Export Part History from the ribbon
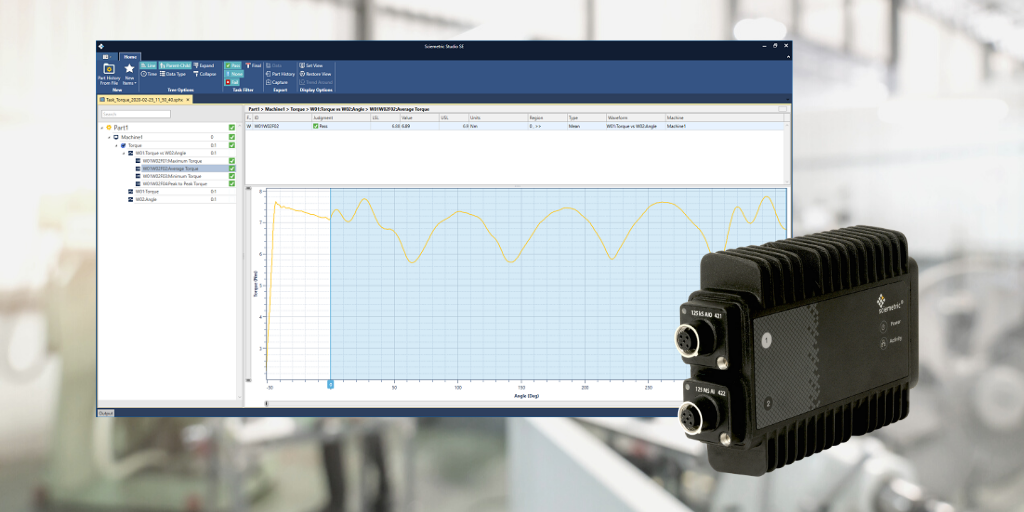 pyautogui.click(x=281, y=74)
